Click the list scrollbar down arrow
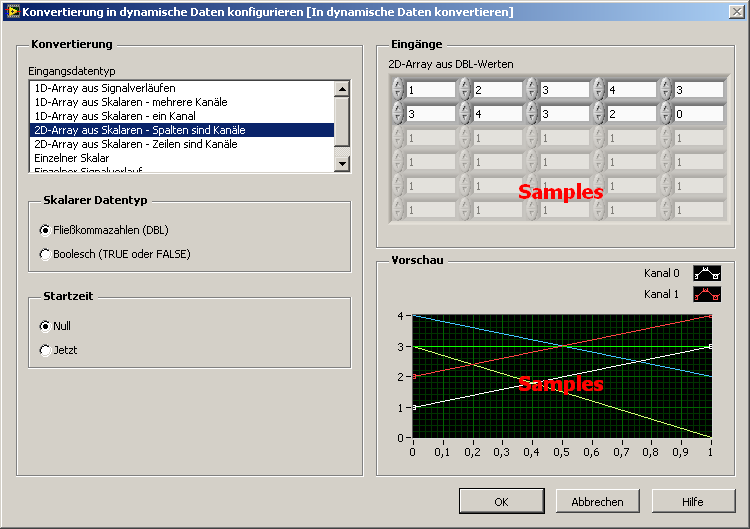750x529 pixels. click(342, 164)
